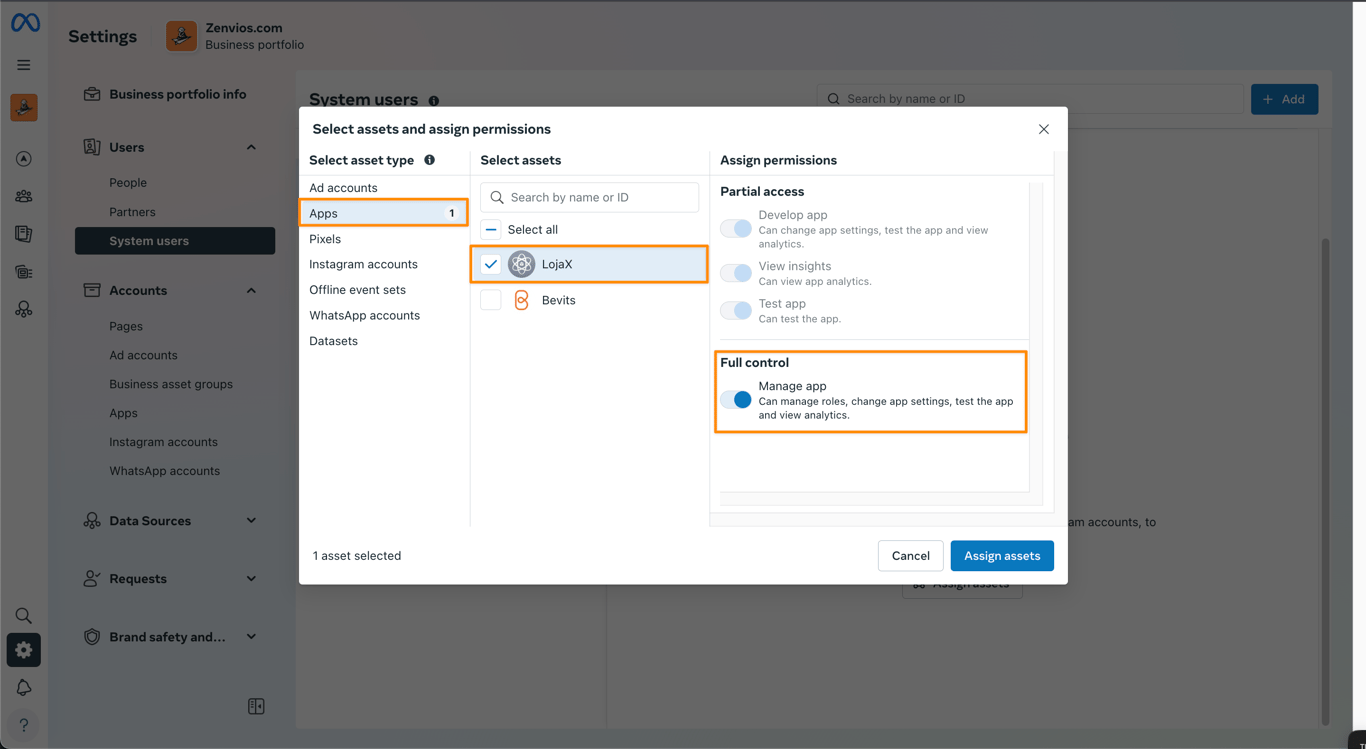Uncheck the LojaX app checkbox

(x=491, y=265)
